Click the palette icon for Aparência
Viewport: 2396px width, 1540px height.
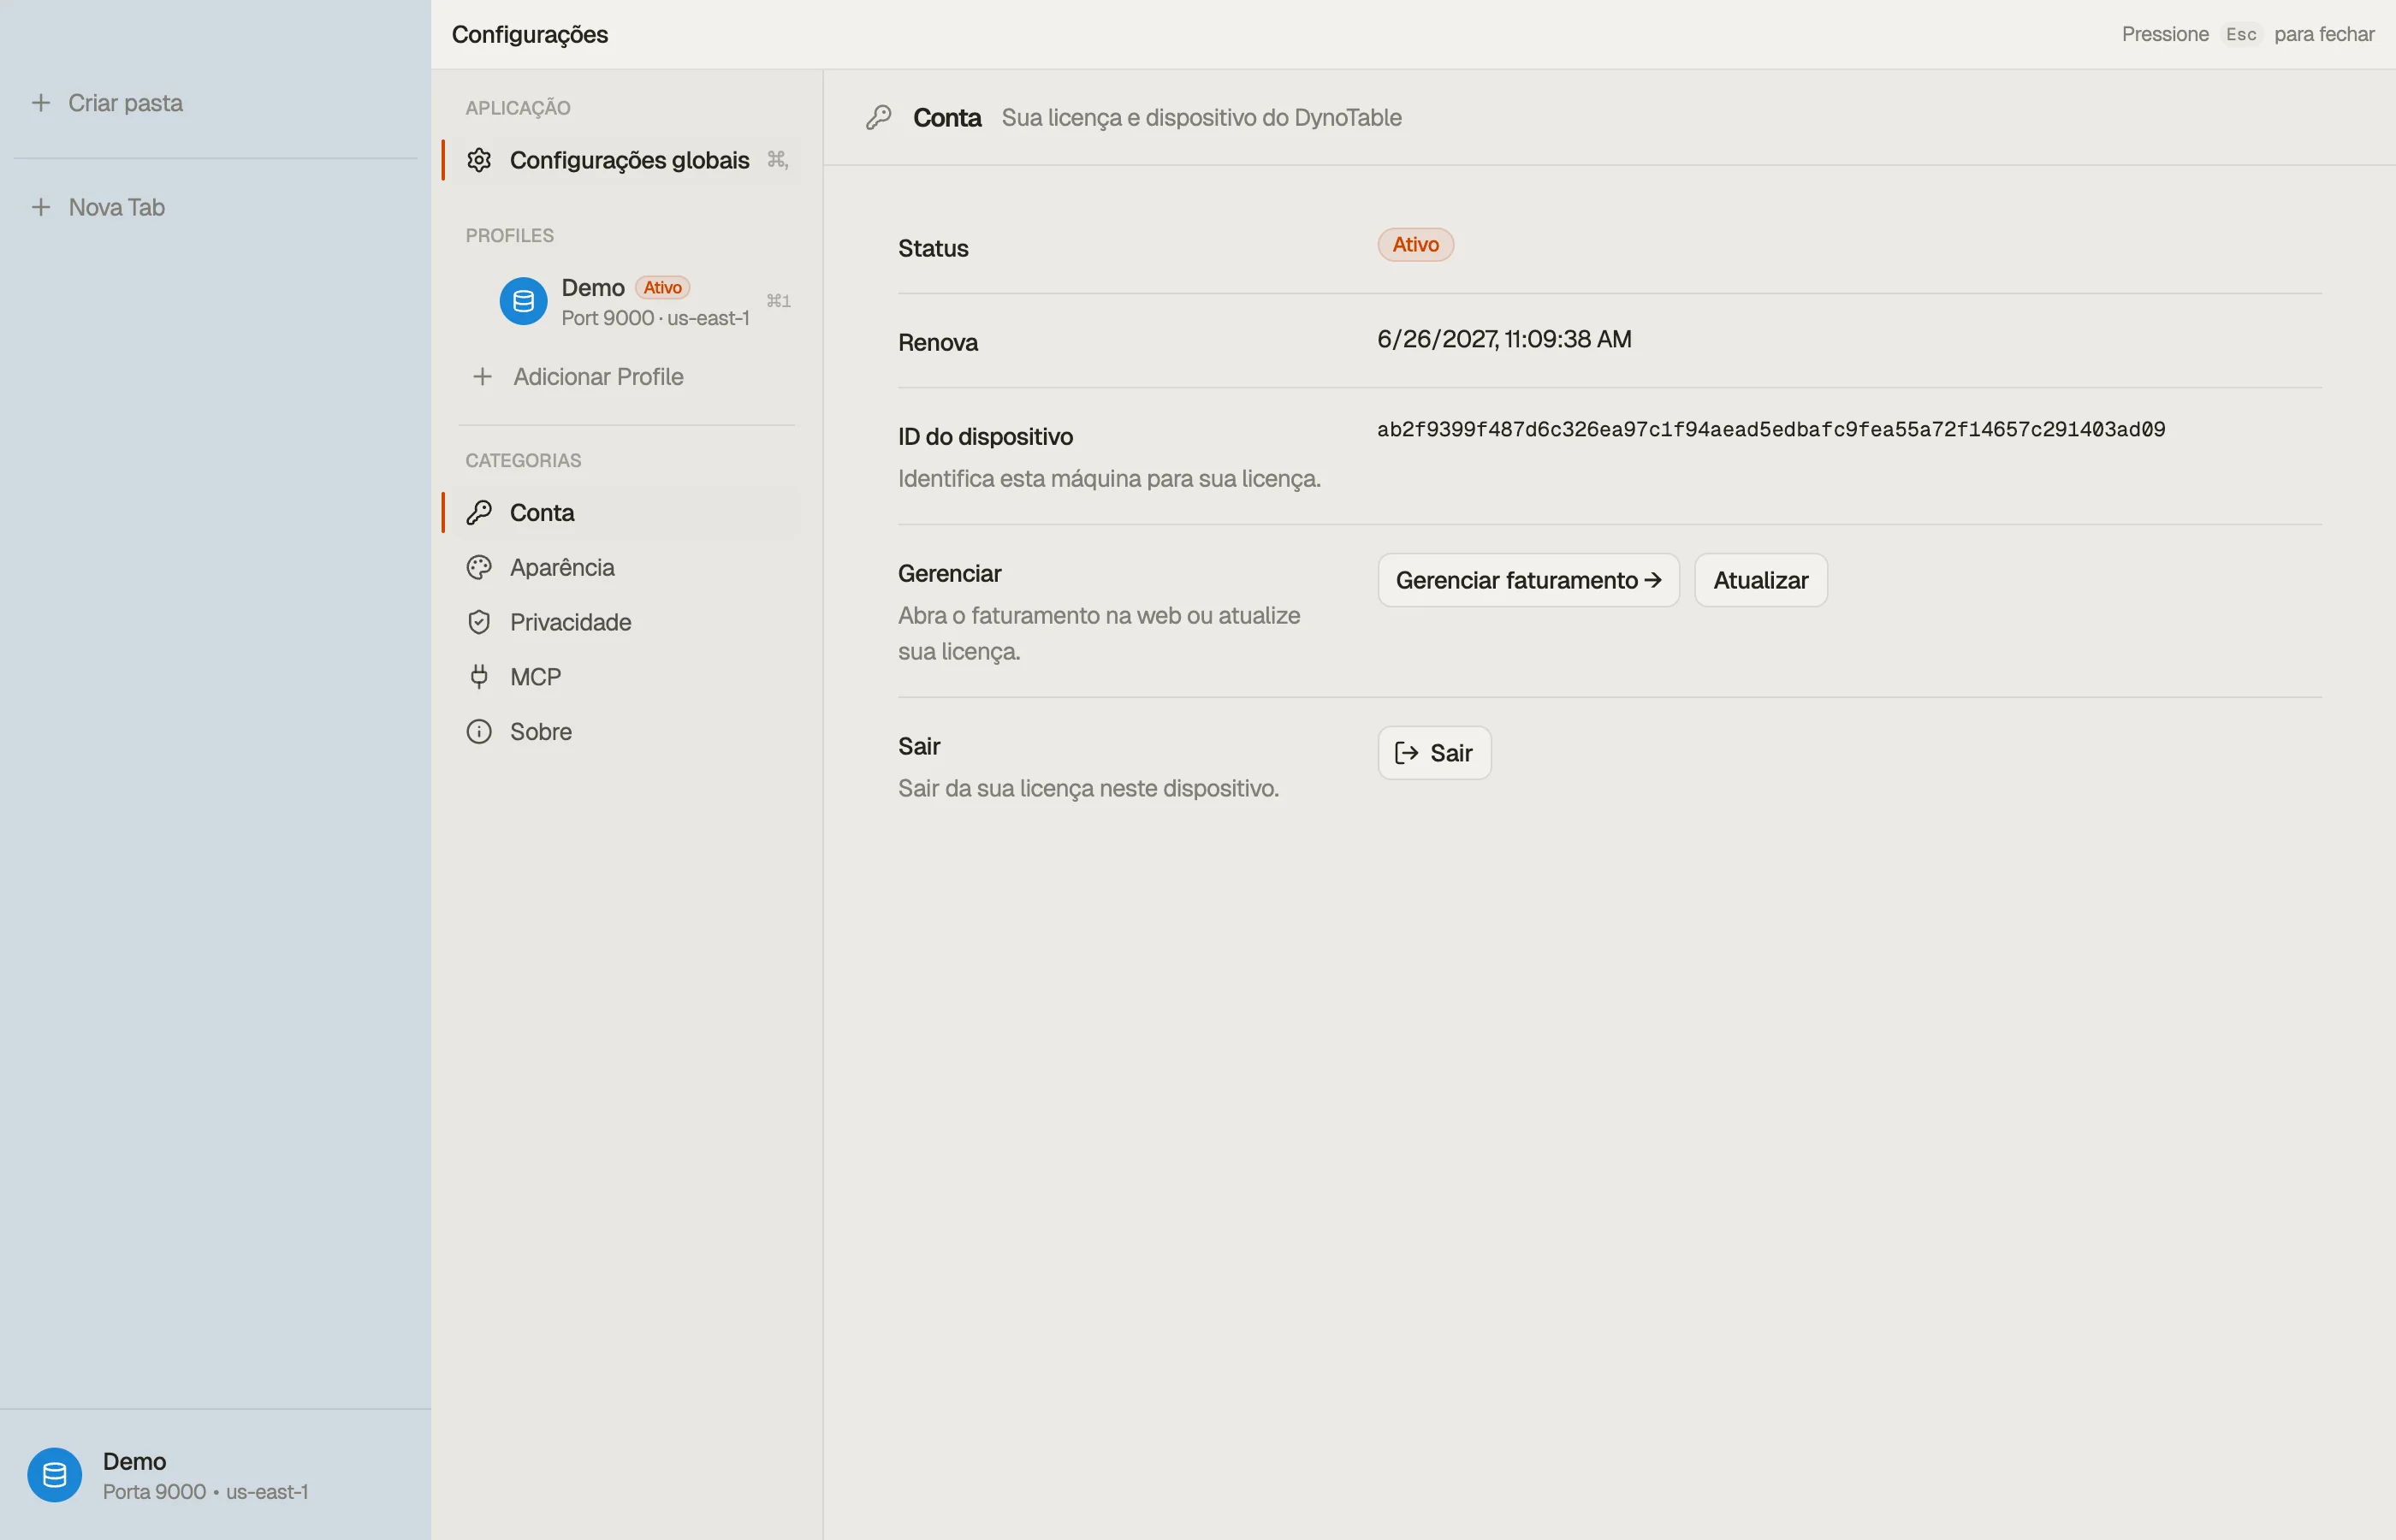coord(479,568)
